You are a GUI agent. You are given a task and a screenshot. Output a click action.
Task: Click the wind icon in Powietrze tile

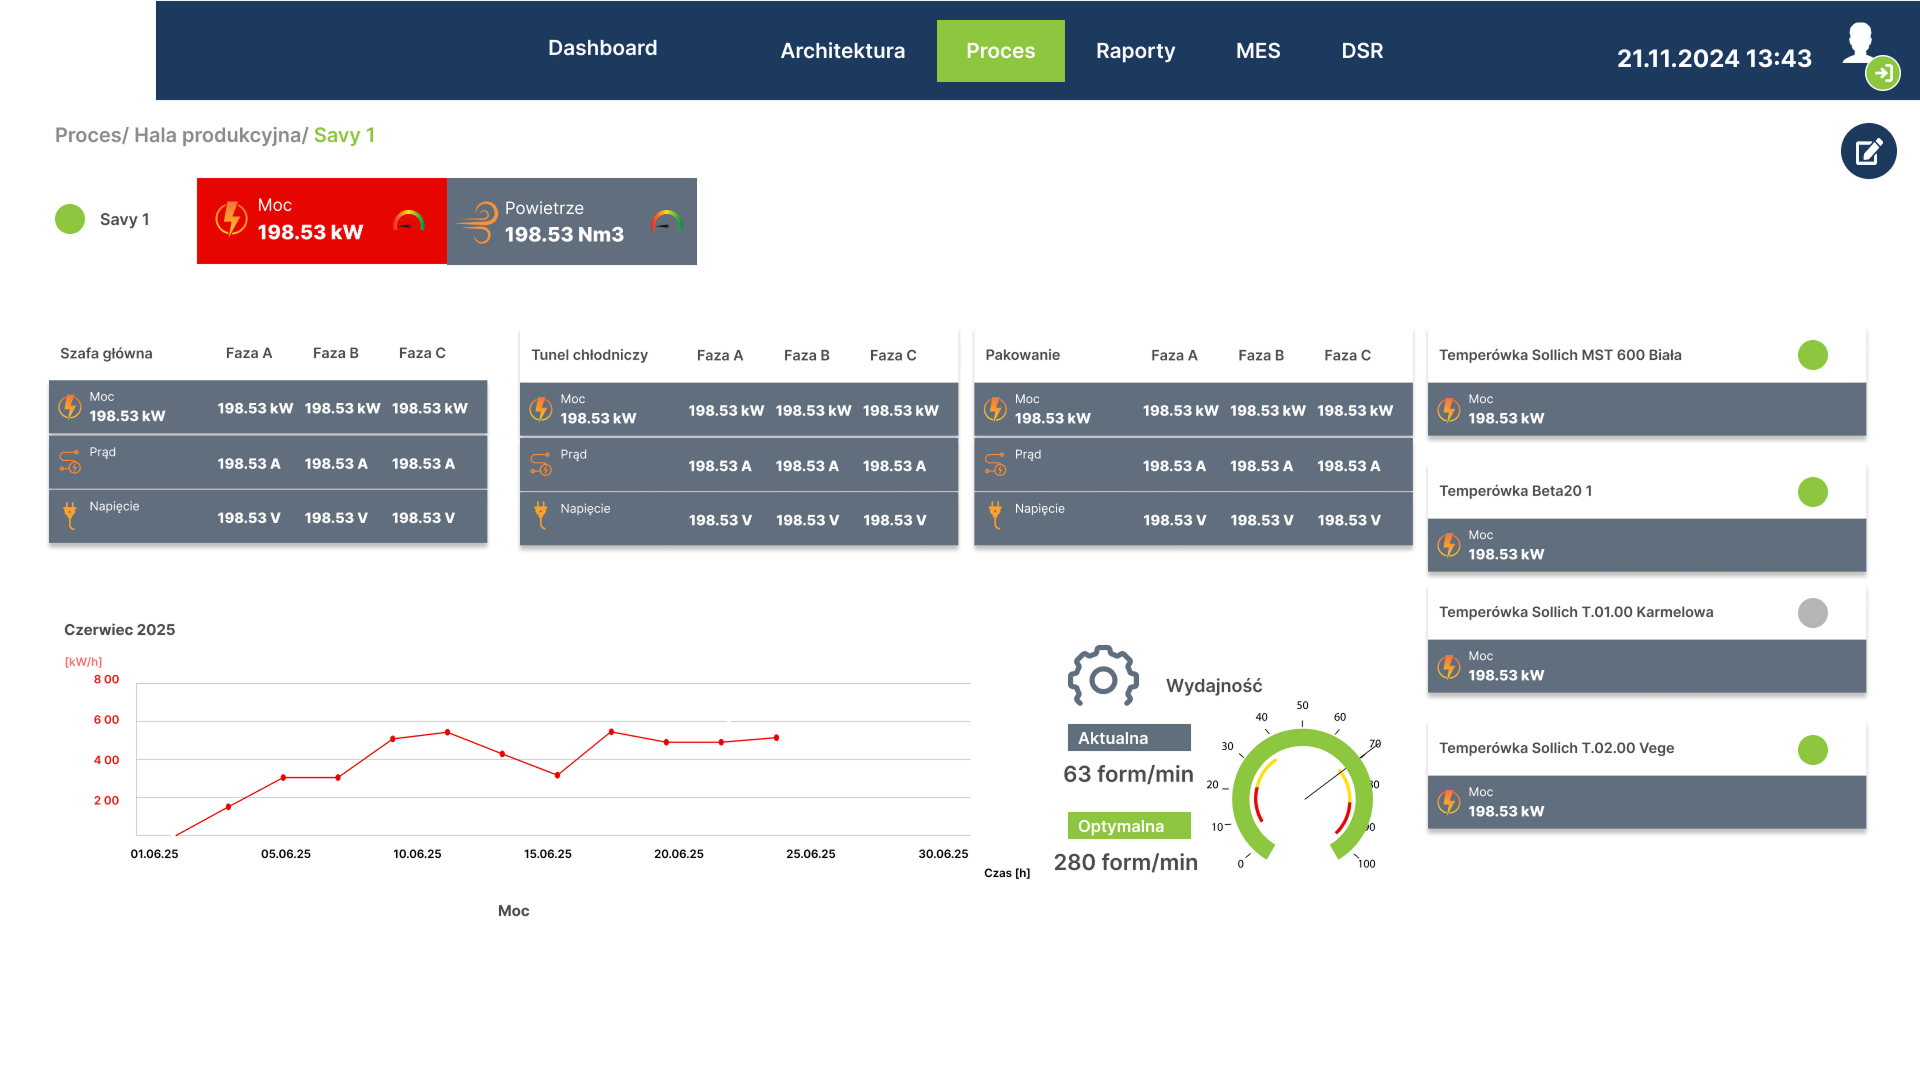pos(479,222)
